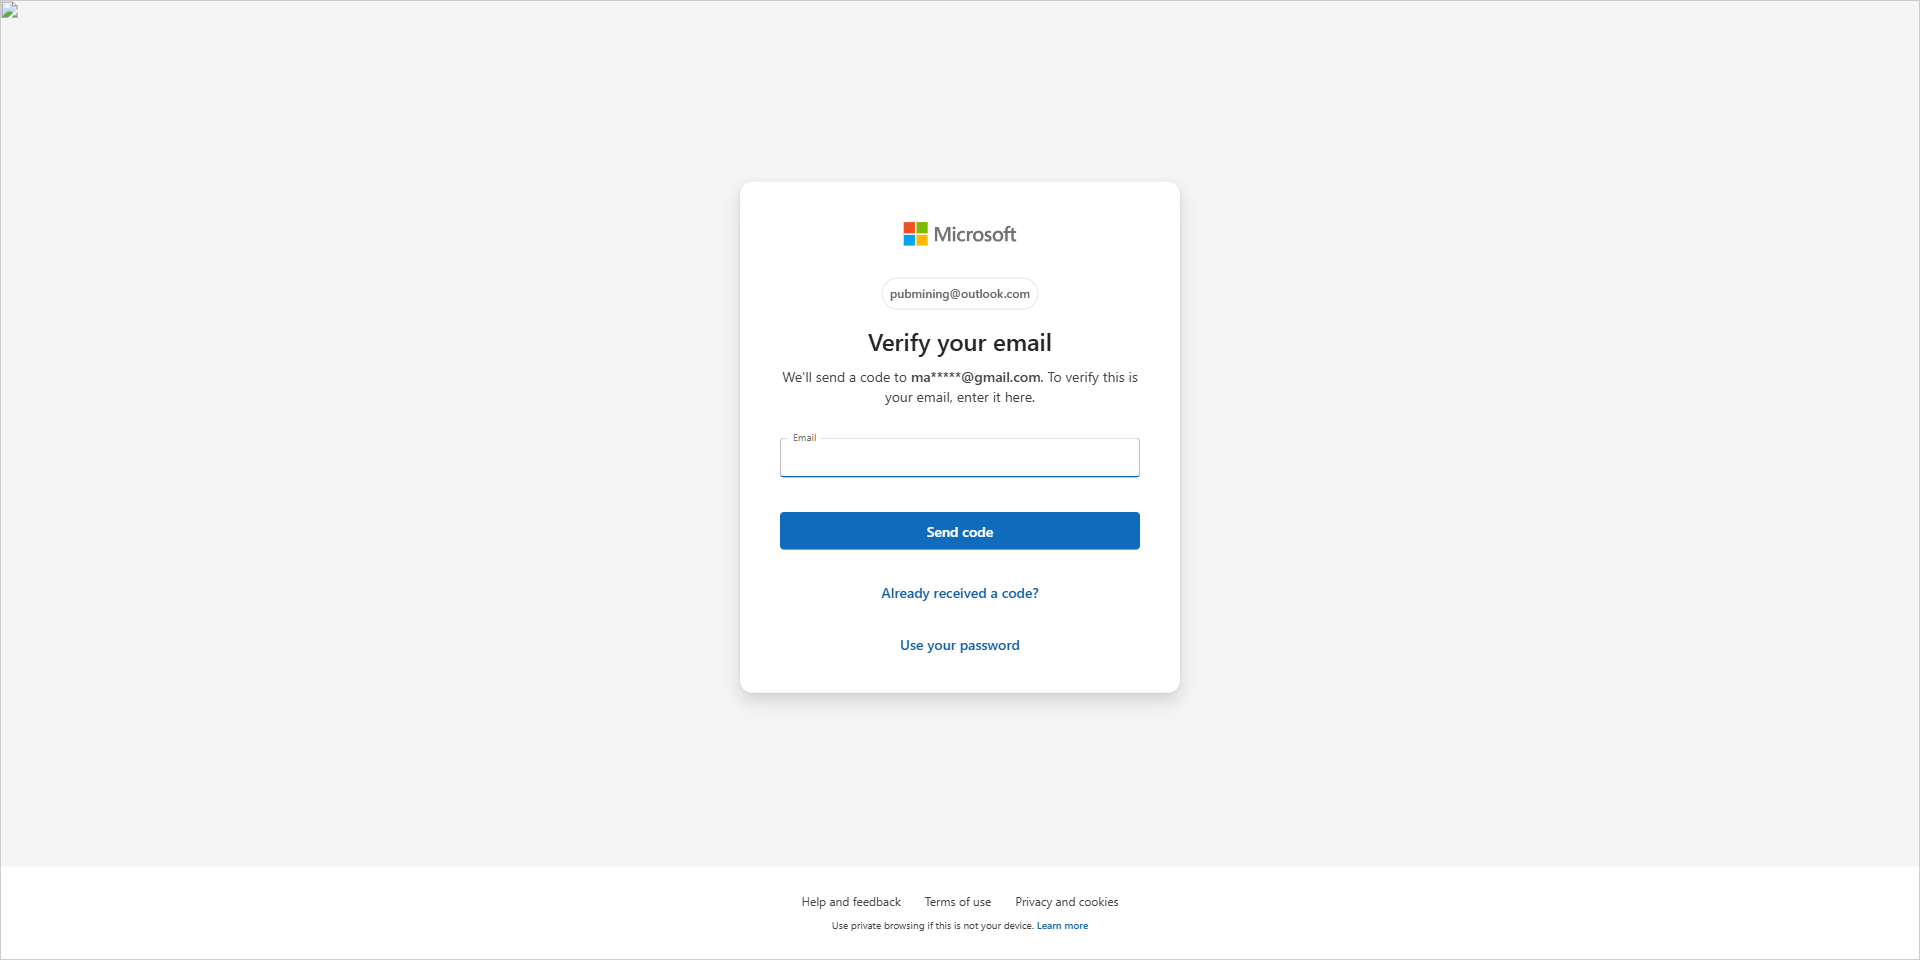Click the Microsoft wordmark text

(974, 234)
